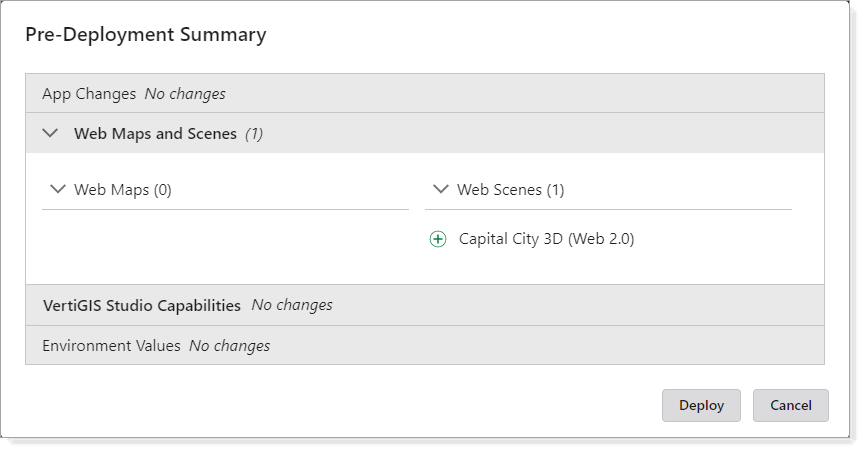Cancel the pre-deployment dialog
Image resolution: width=865 pixels, height=453 pixels.
point(790,405)
